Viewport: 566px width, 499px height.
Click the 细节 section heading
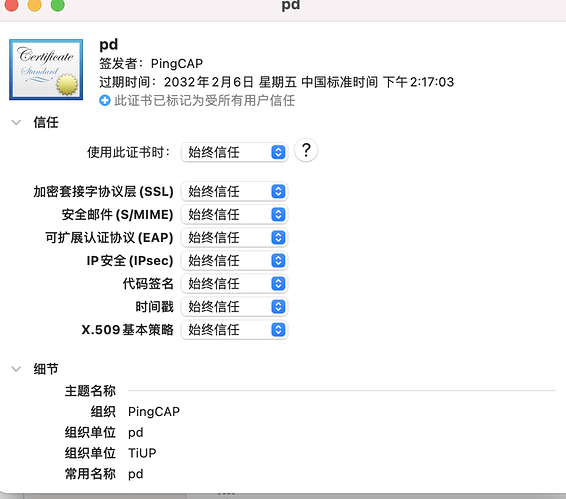tap(46, 369)
